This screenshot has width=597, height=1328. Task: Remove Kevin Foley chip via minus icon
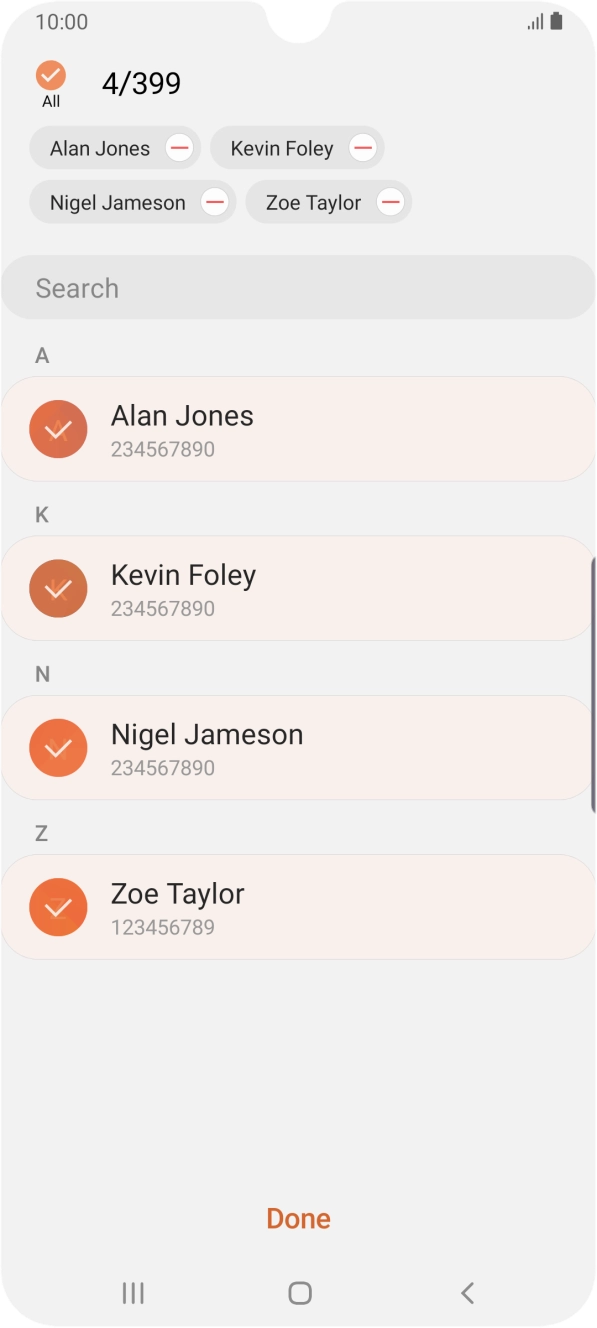pyautogui.click(x=363, y=149)
